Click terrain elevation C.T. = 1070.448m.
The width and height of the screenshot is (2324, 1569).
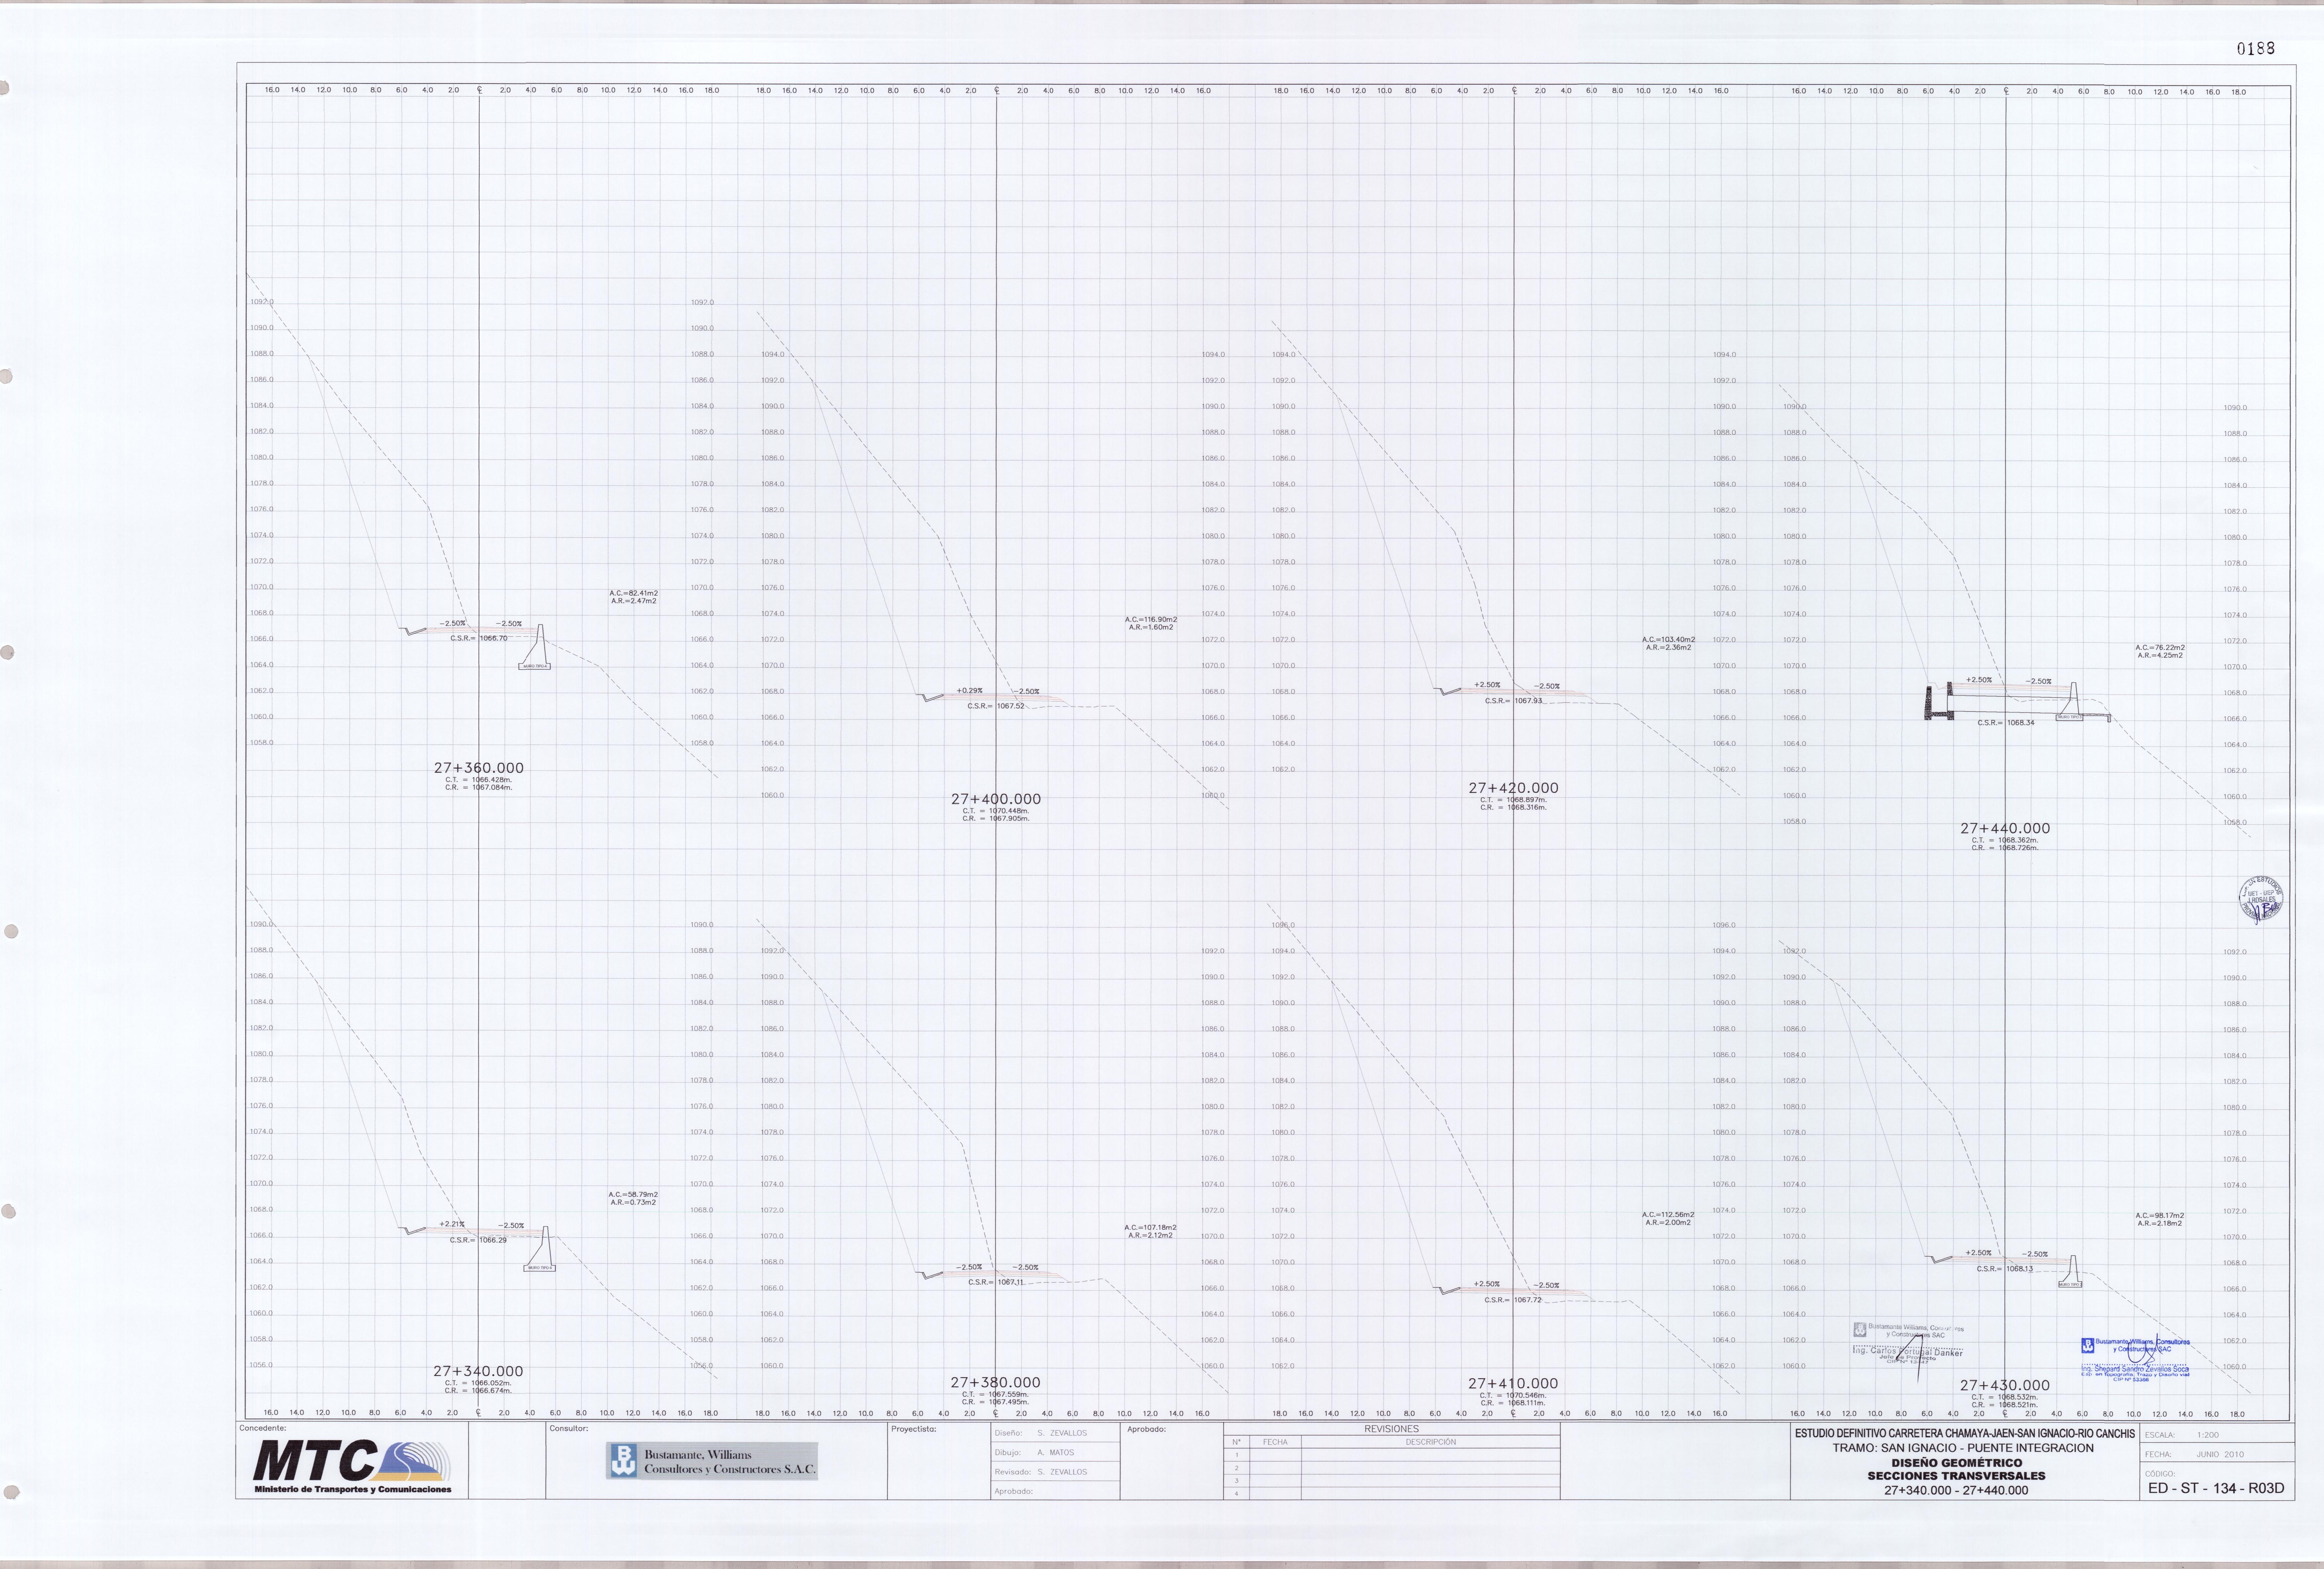(x=996, y=811)
